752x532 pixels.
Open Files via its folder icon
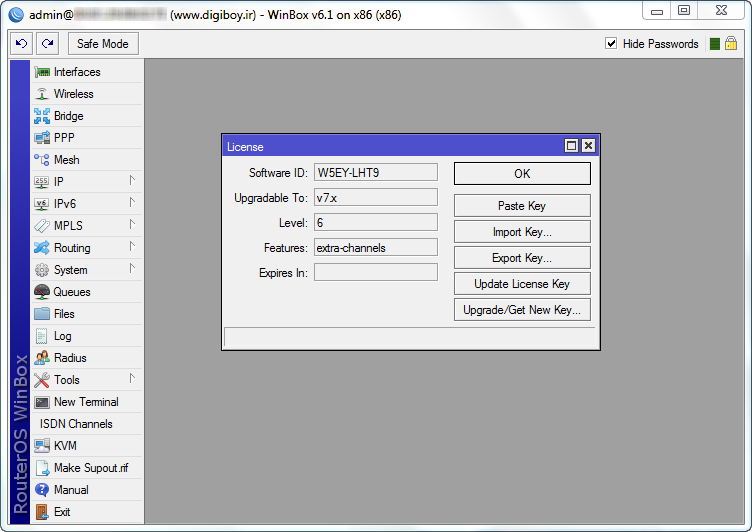[x=42, y=314]
